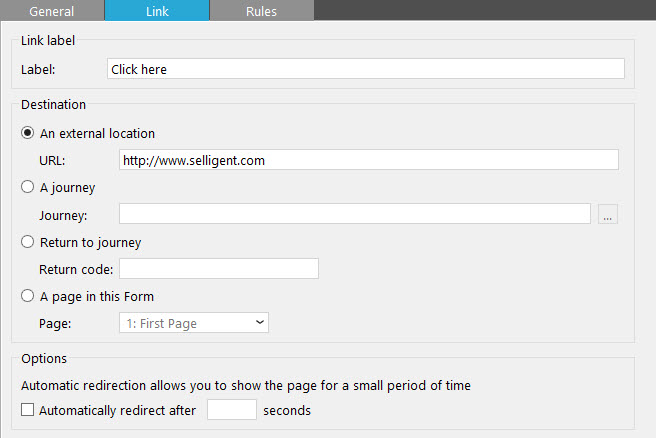The image size is (656, 438).
Task: Click the automatic redirection description text
Action: pos(245,385)
